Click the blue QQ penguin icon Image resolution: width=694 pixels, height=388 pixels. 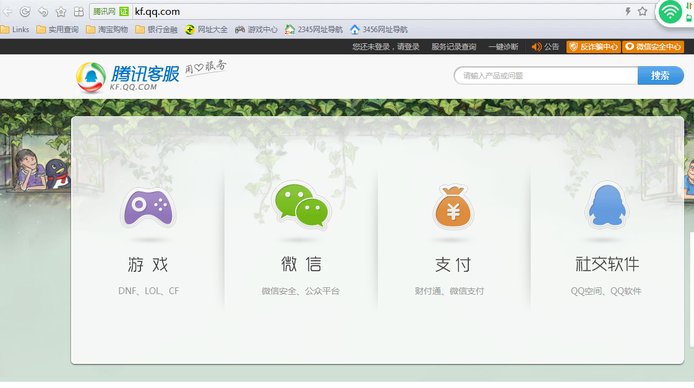[x=607, y=205]
